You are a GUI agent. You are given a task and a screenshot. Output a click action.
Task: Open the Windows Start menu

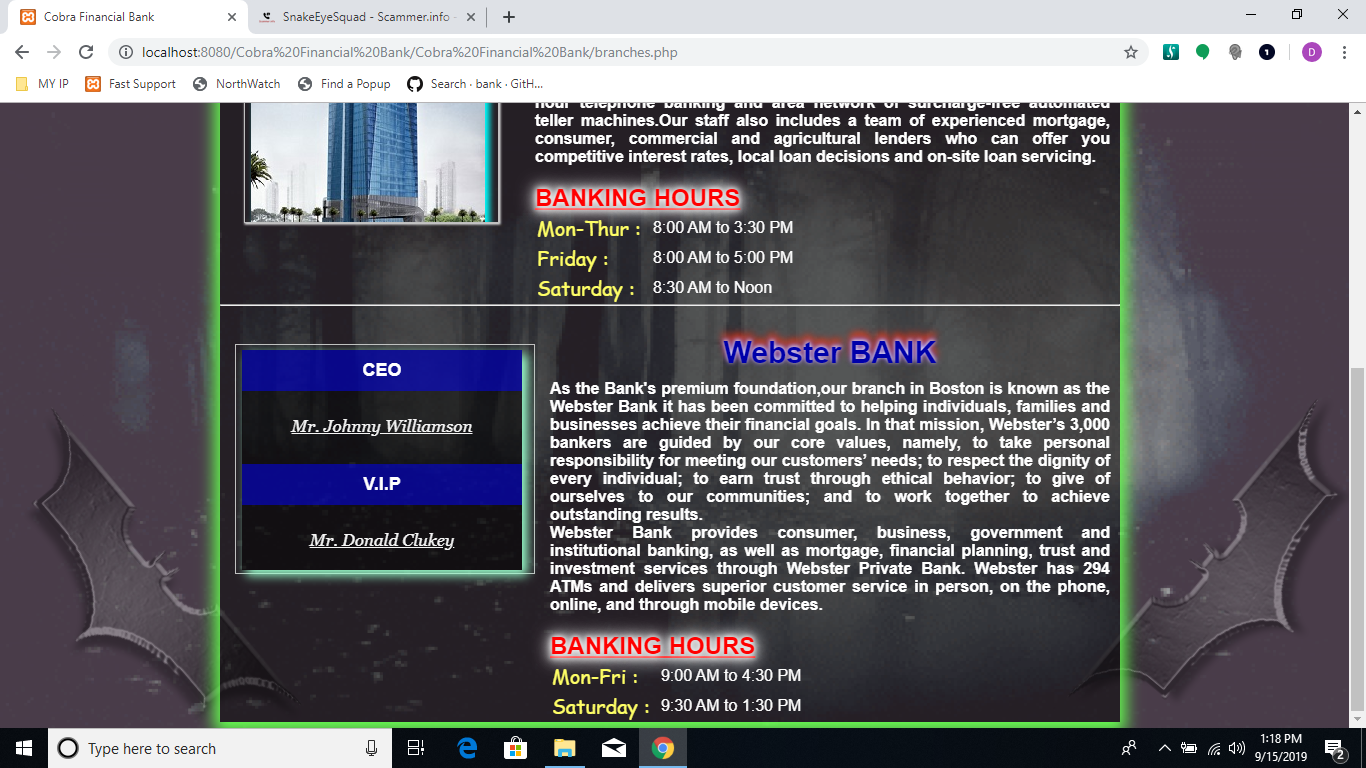(x=24, y=748)
